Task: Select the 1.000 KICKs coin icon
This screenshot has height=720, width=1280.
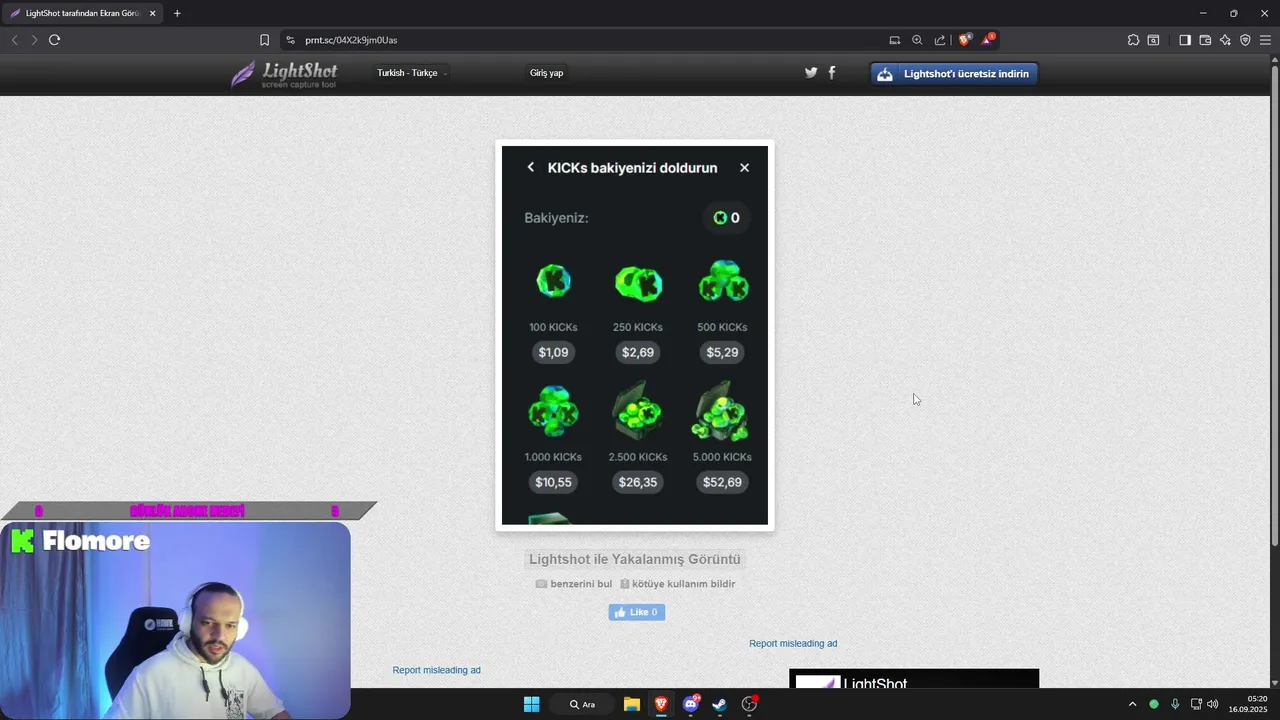Action: 553,411
